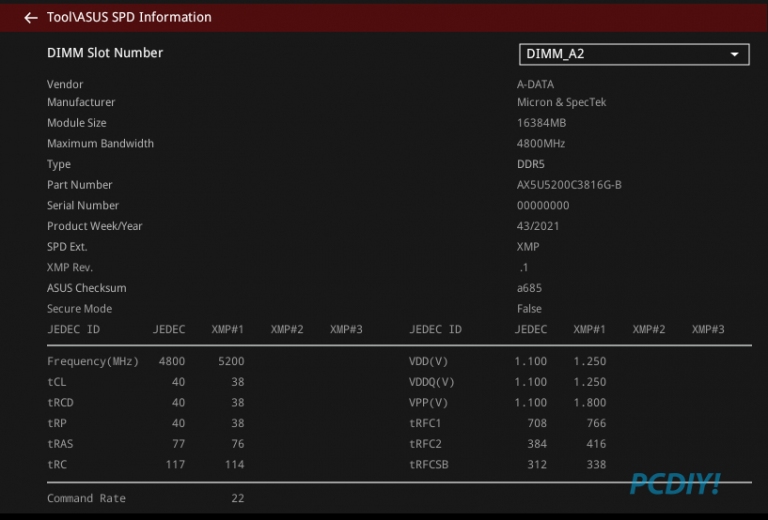The width and height of the screenshot is (768, 520).
Task: Select the DIMM Slot Number label
Action: pos(105,53)
